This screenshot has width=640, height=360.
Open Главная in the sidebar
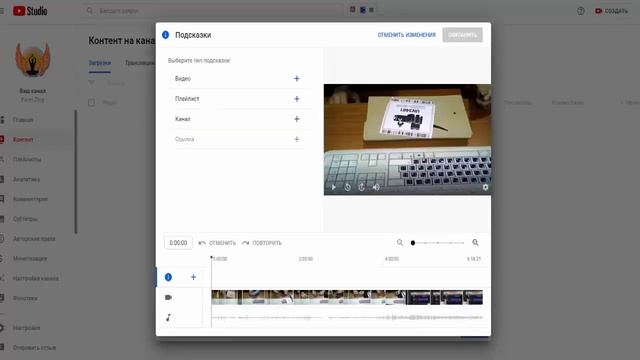pos(23,120)
